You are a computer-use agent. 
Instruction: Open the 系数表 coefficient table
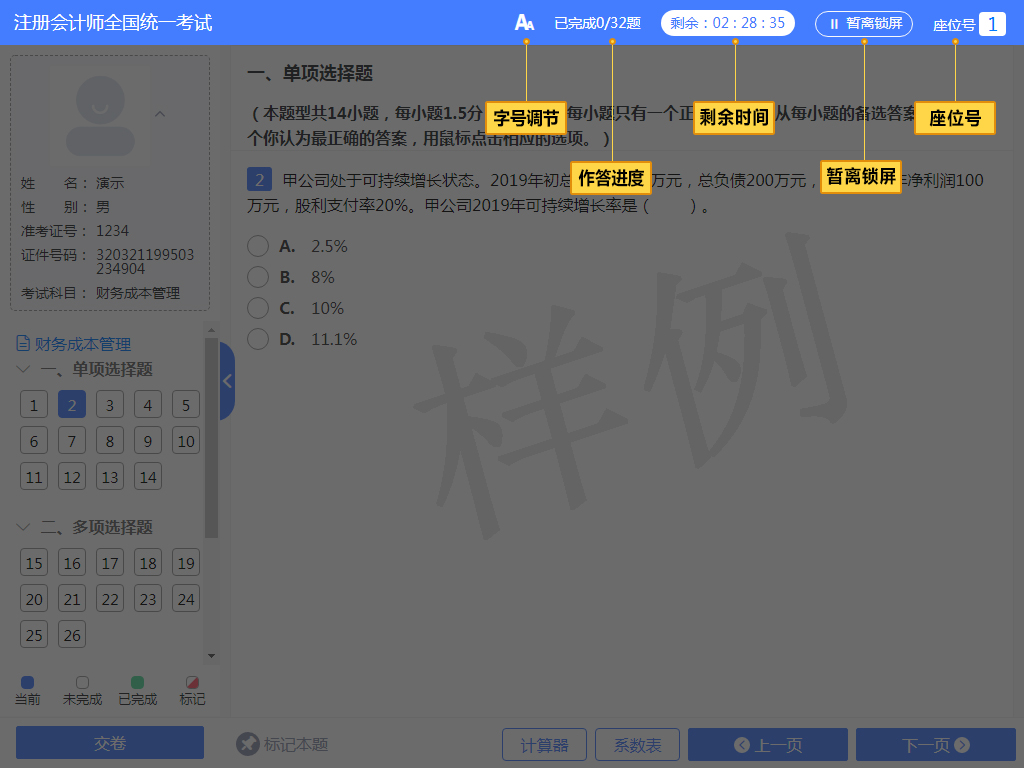[637, 744]
